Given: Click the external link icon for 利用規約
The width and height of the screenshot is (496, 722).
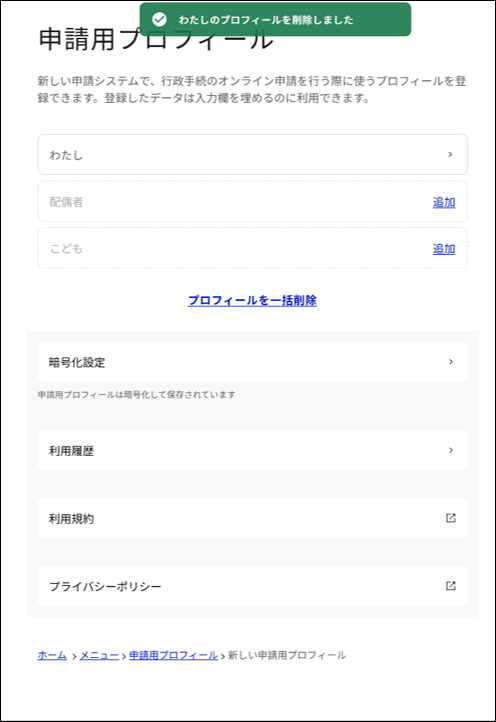Looking at the screenshot, I should click(x=451, y=518).
